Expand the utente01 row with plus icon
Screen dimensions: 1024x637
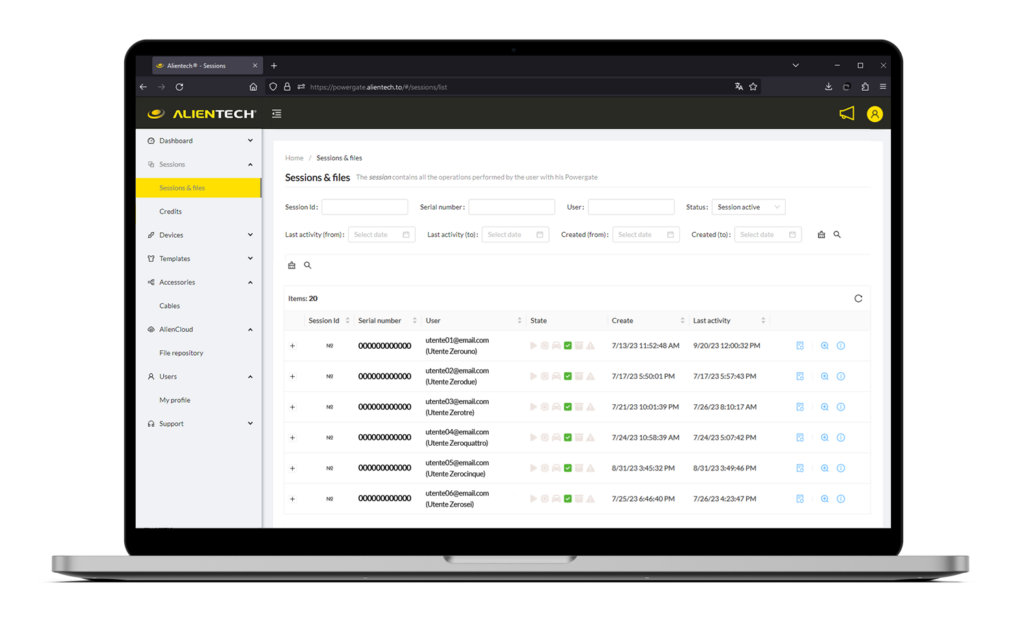click(292, 346)
